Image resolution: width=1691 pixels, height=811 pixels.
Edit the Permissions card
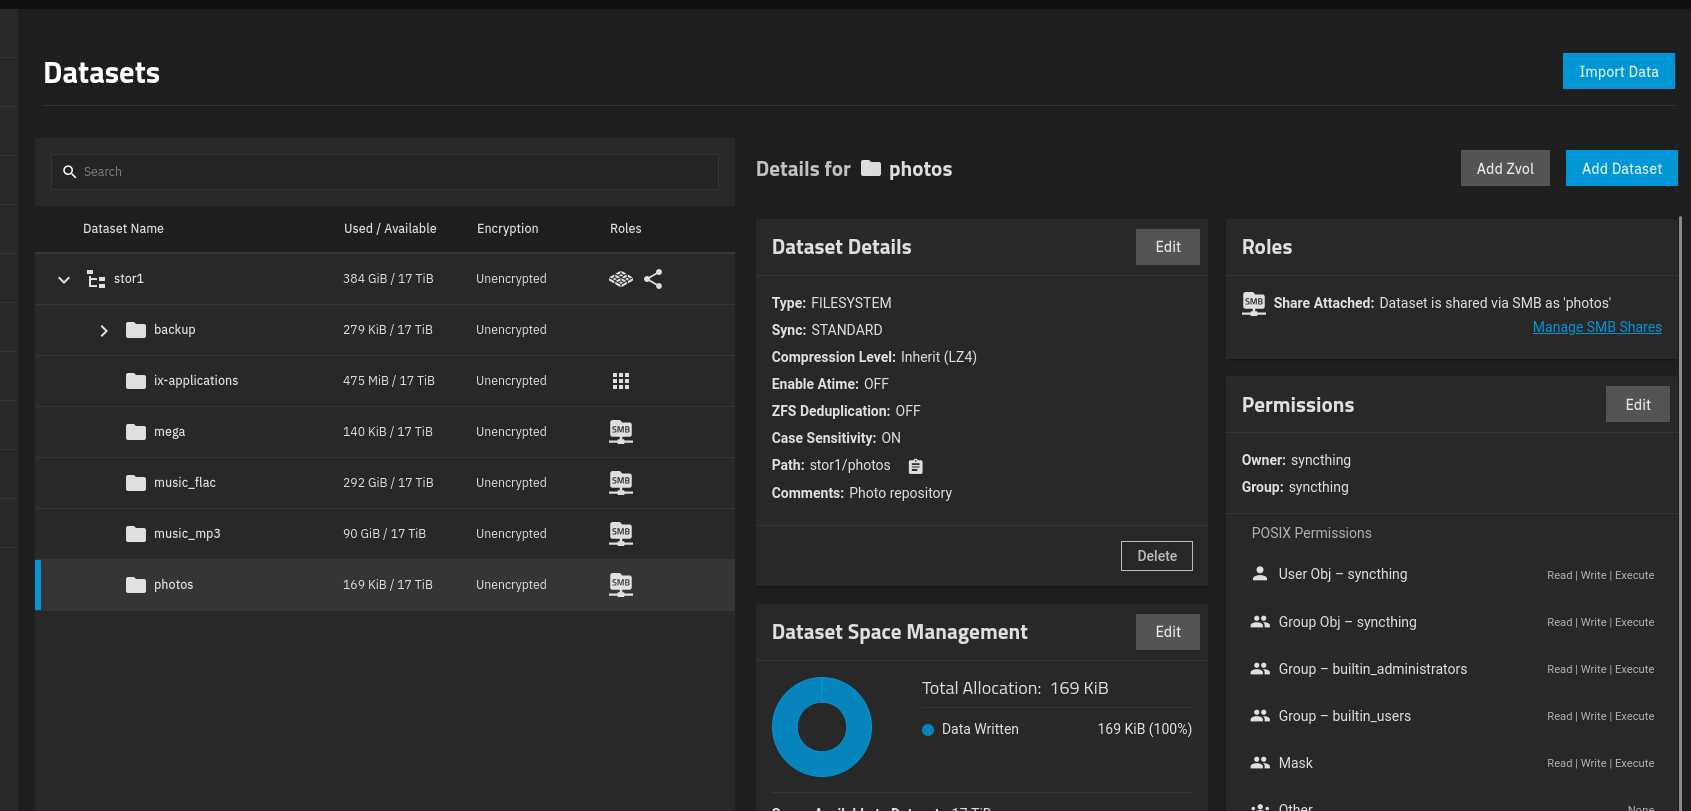(x=1638, y=404)
